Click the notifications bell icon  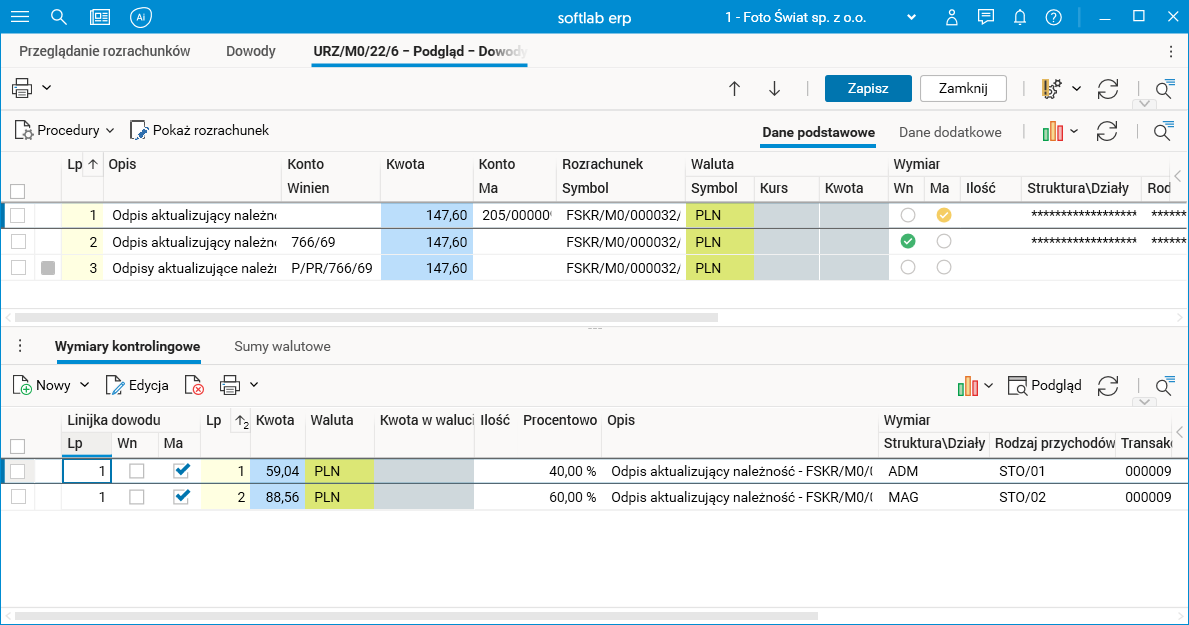coord(1020,17)
